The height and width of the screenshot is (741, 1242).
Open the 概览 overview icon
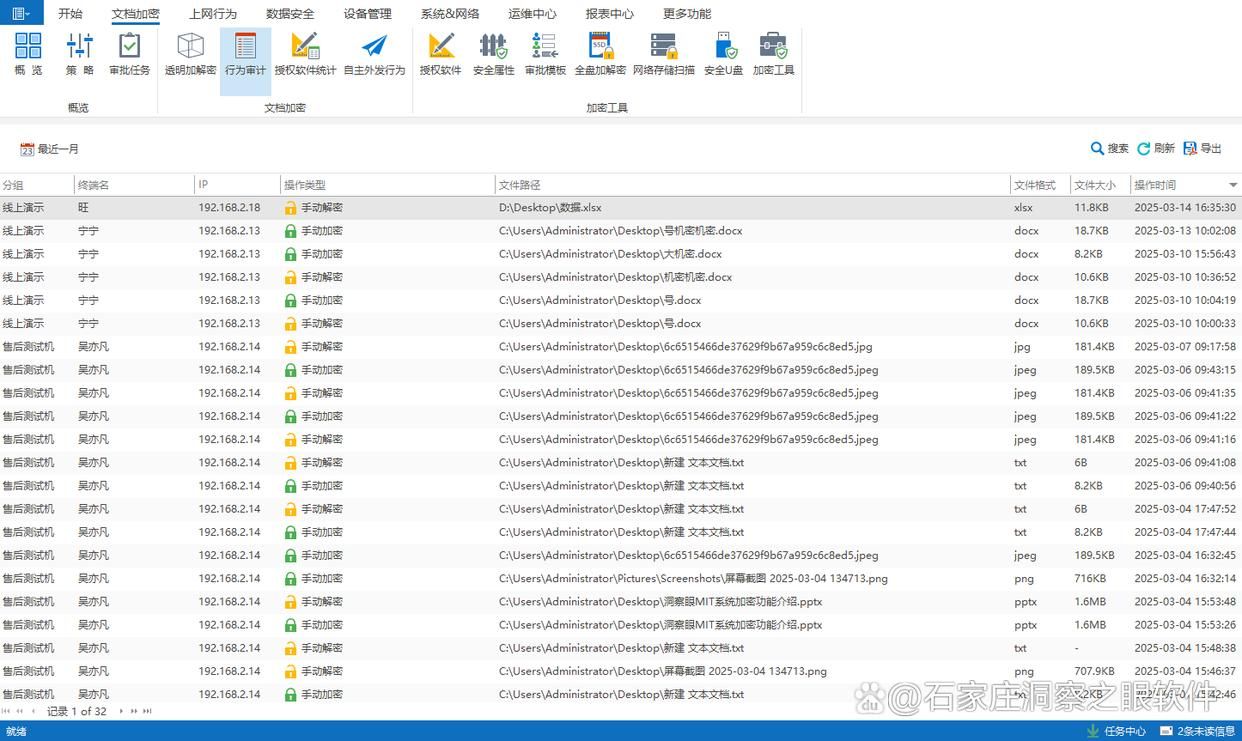click(x=28, y=54)
